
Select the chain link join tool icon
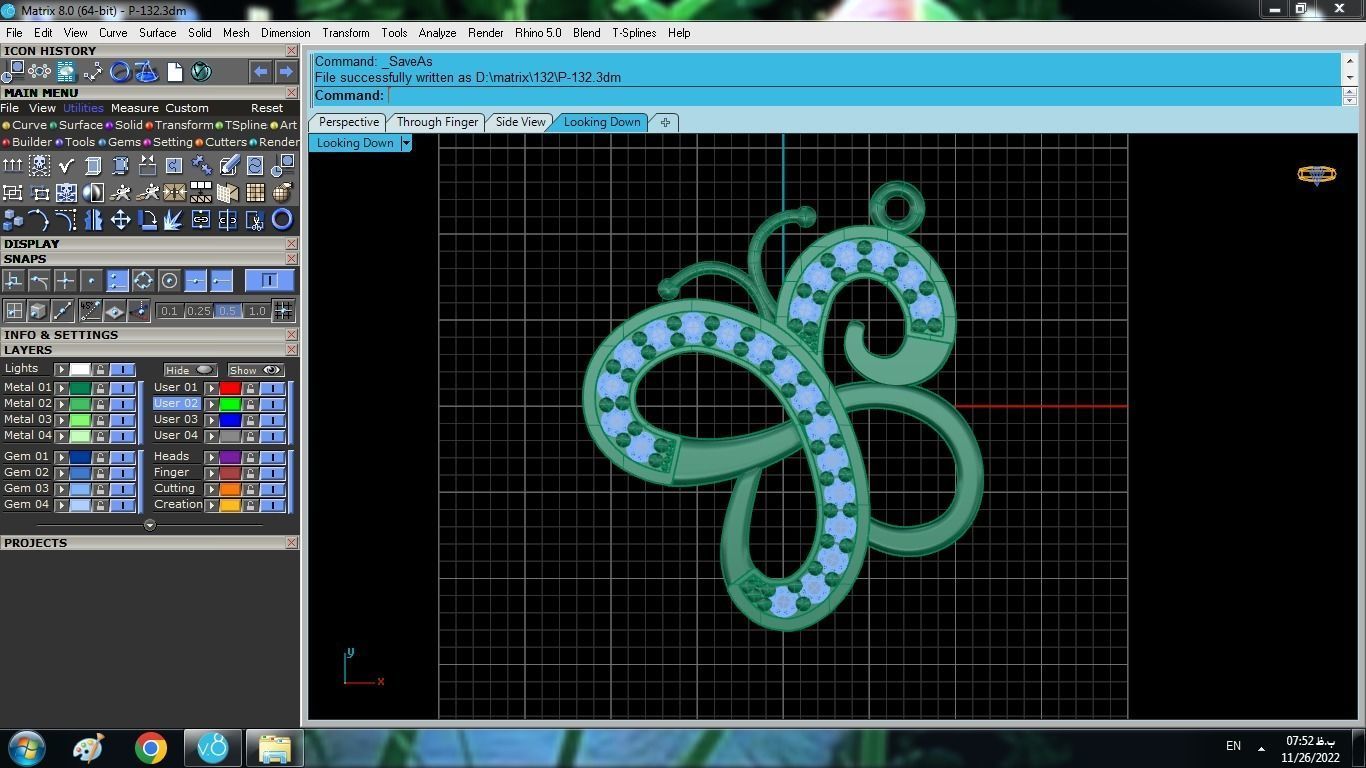pos(201,220)
